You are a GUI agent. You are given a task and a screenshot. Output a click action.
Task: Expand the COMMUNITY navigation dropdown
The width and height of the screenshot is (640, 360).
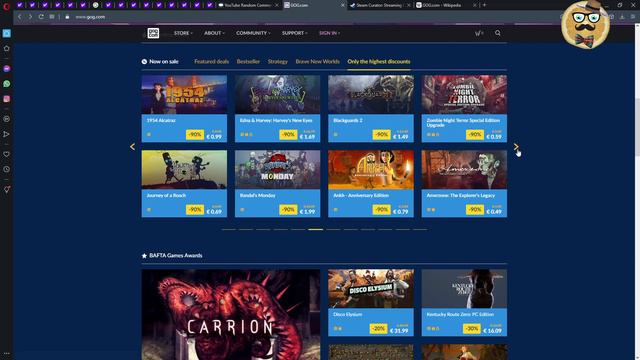pos(253,33)
